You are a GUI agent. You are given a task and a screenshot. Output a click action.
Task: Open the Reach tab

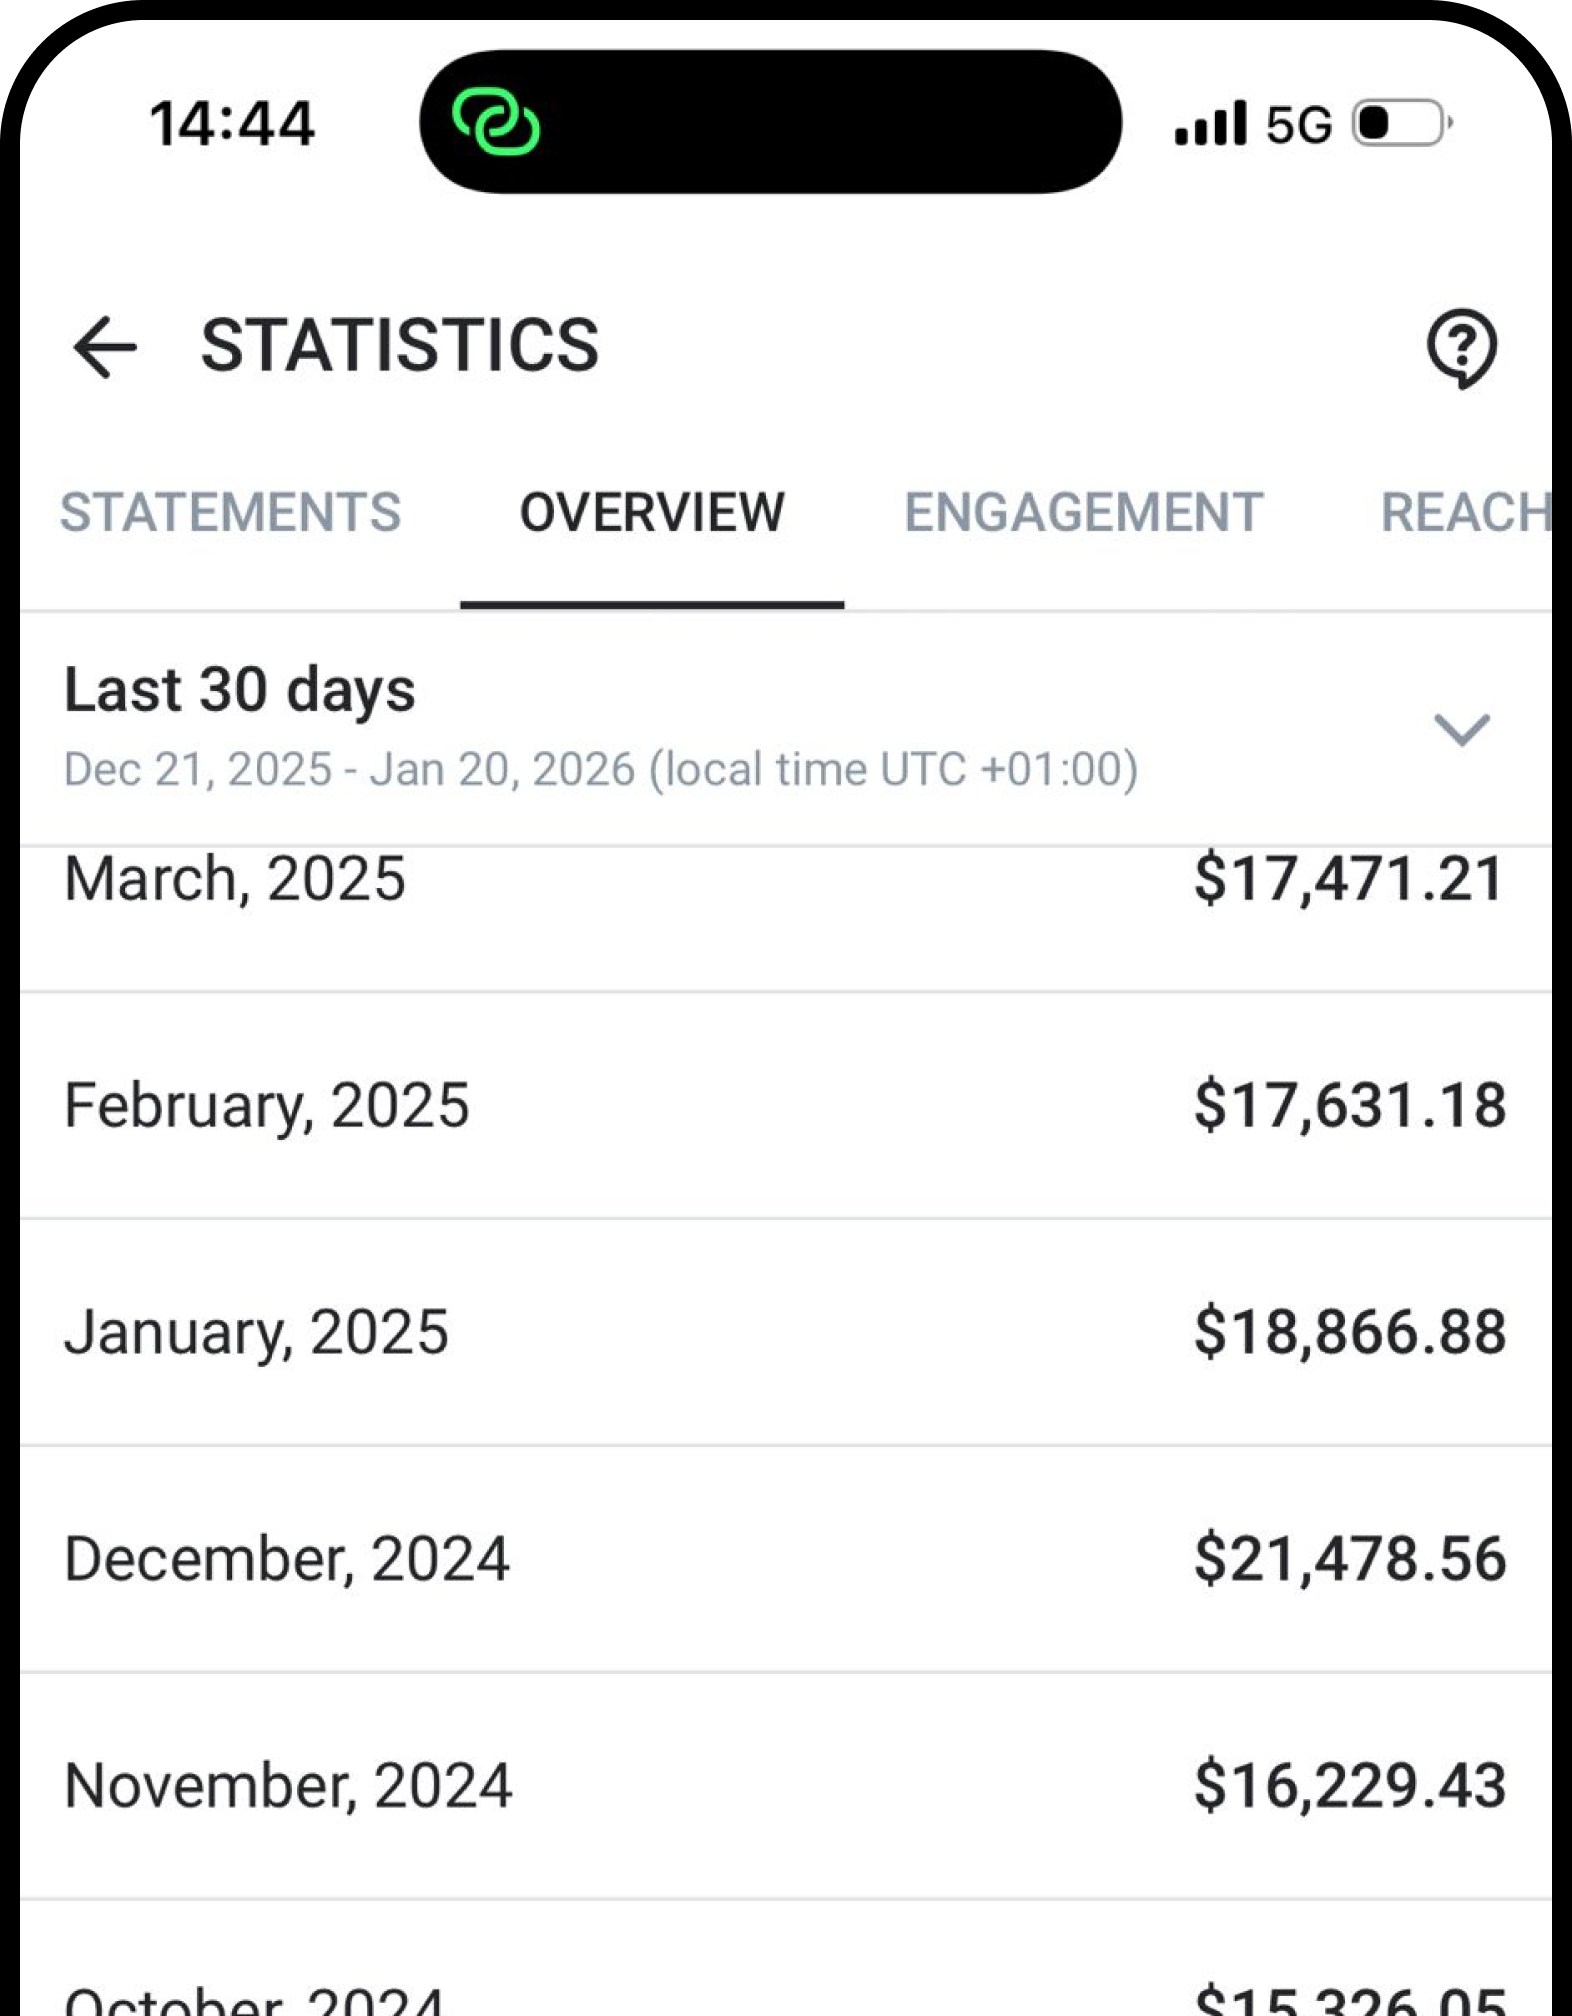coord(1464,513)
